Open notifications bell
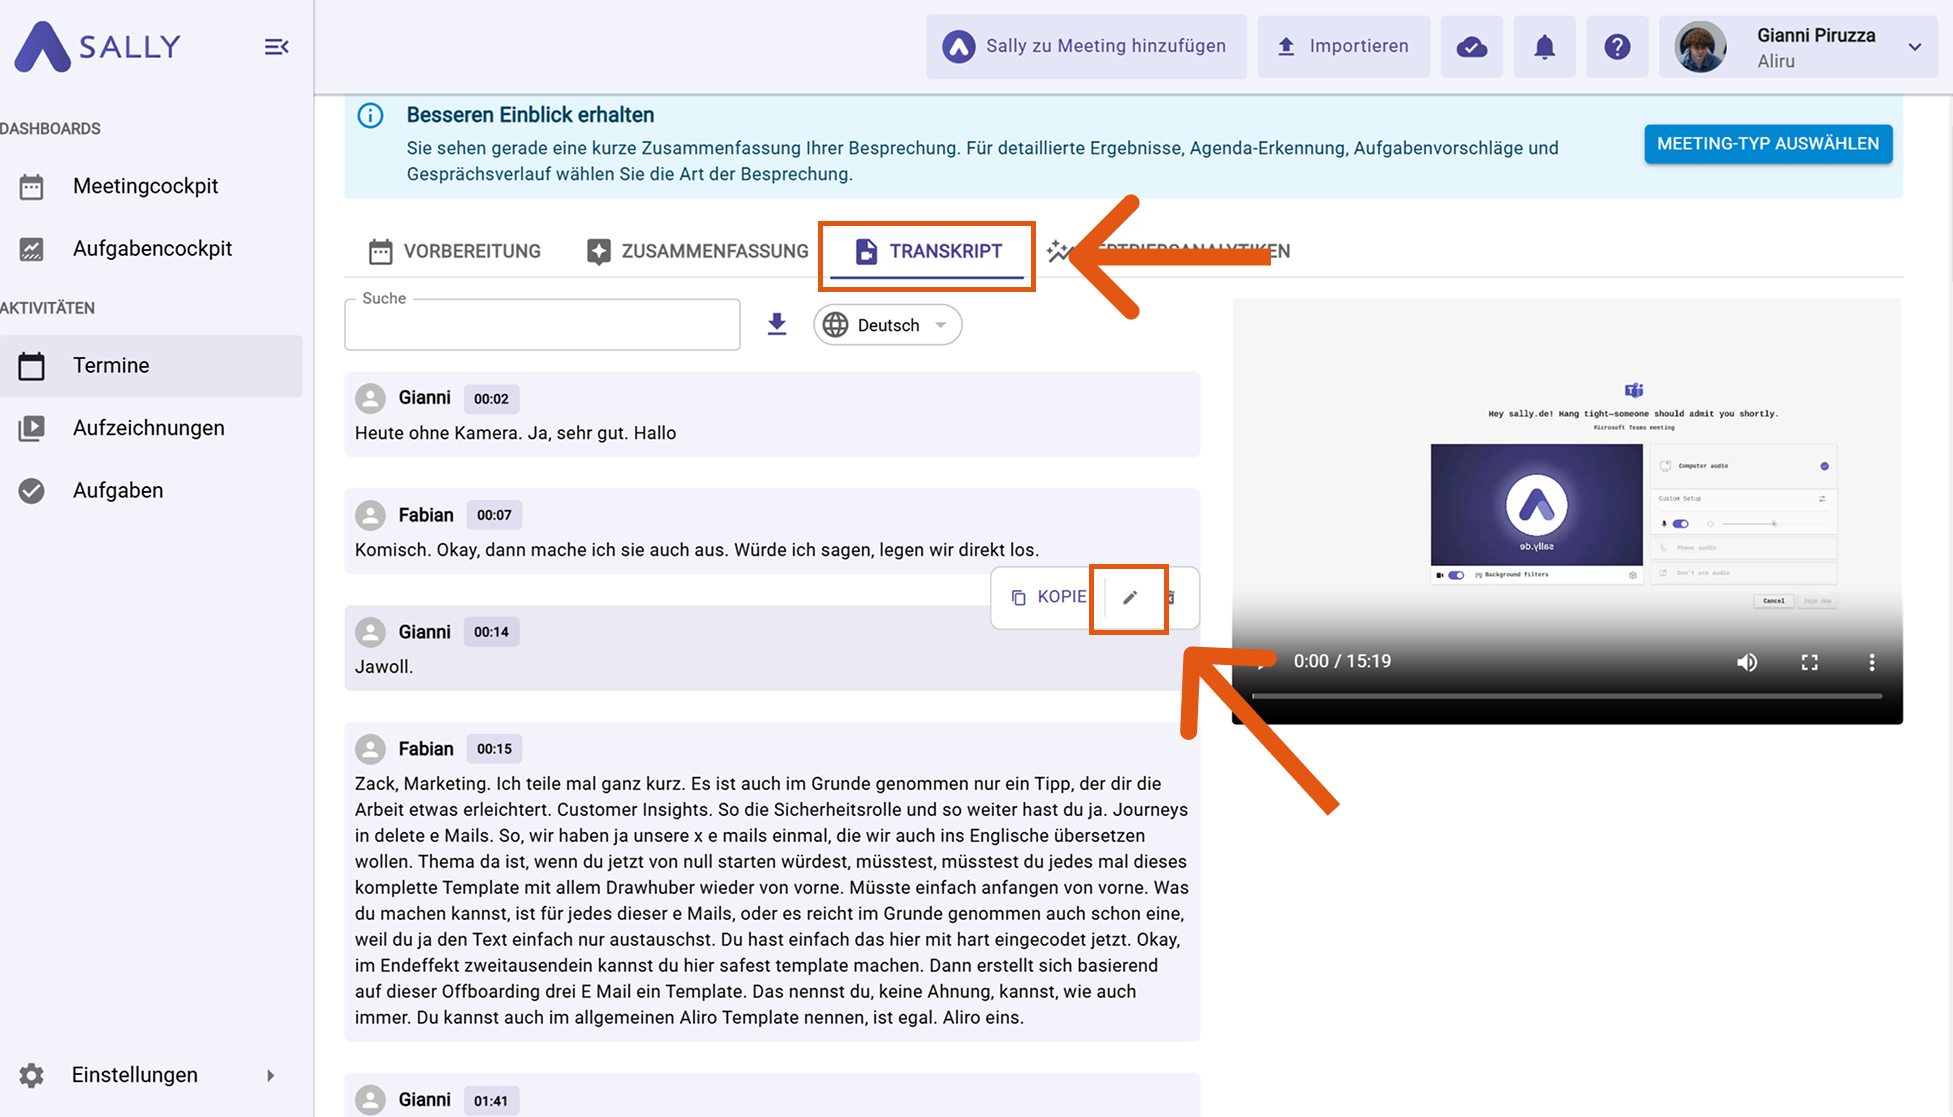Viewport: 1953px width, 1117px height. coord(1544,46)
